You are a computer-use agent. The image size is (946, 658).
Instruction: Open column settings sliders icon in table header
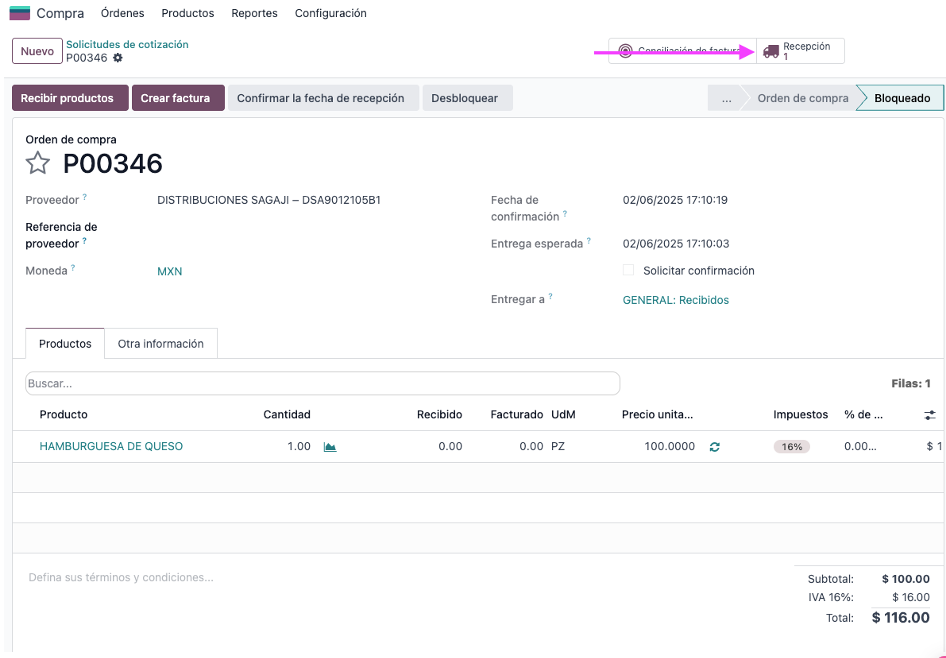tap(930, 415)
